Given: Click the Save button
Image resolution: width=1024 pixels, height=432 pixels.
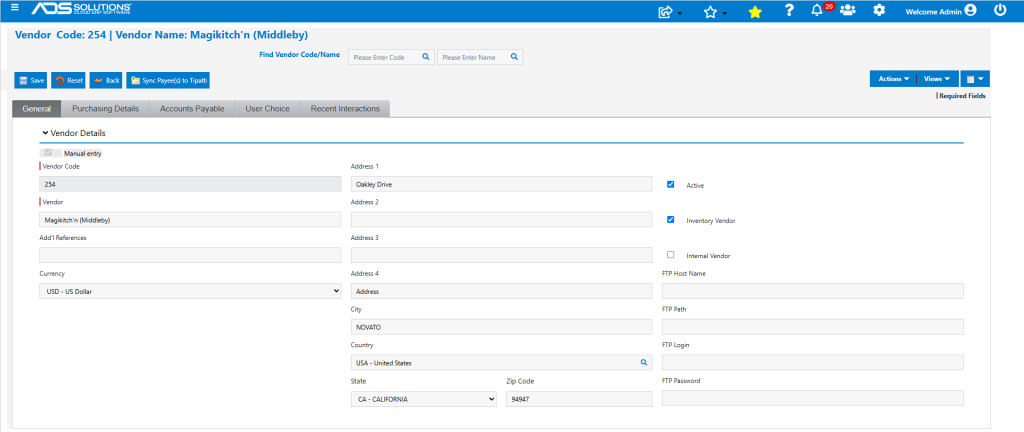Looking at the screenshot, I should [31, 80].
